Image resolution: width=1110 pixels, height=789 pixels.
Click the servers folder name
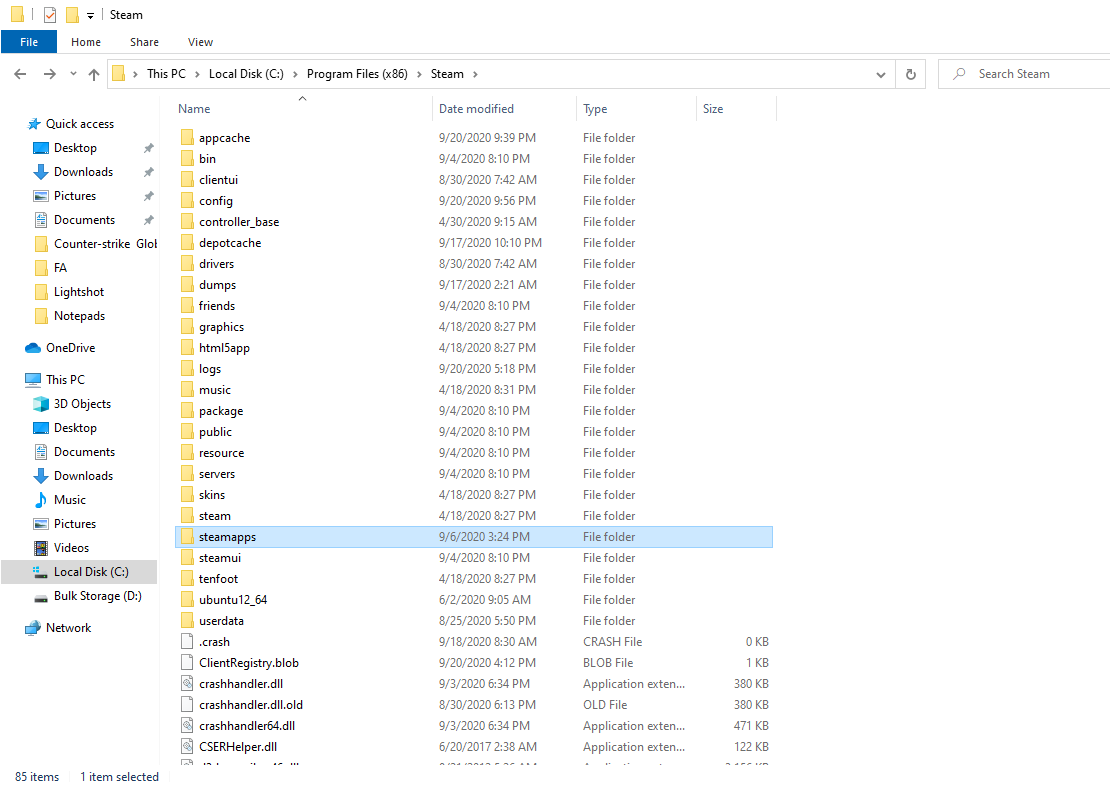coord(217,474)
